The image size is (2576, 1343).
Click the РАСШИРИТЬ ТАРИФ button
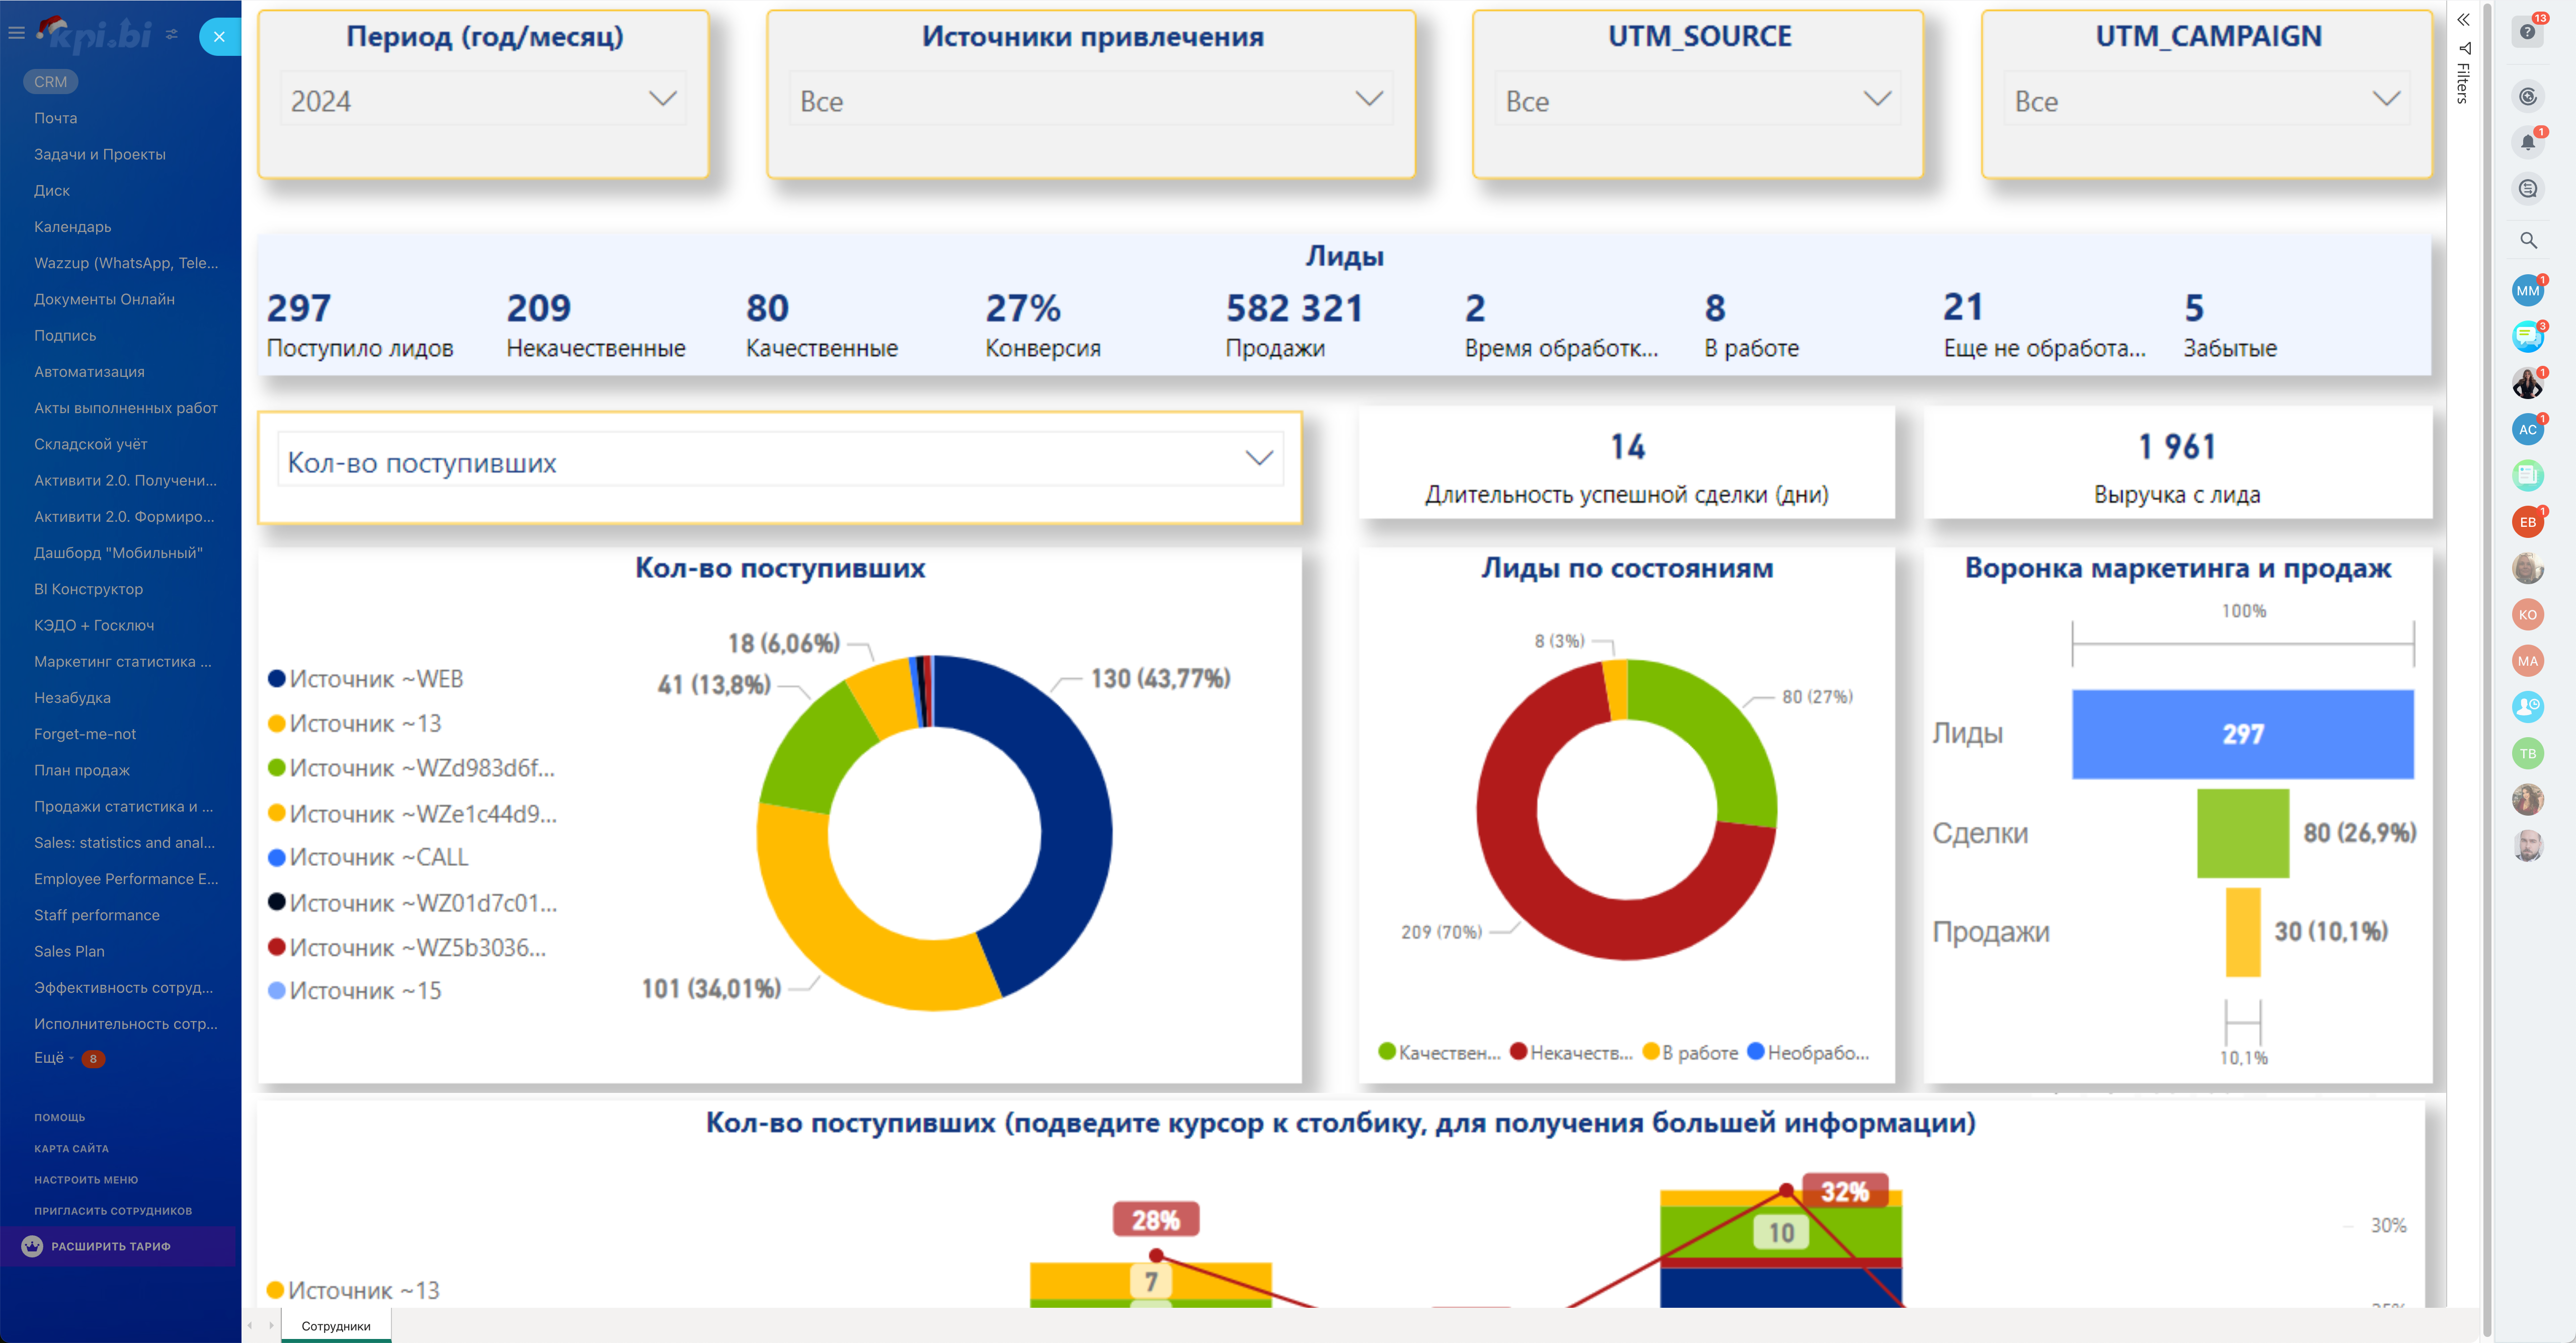110,1246
